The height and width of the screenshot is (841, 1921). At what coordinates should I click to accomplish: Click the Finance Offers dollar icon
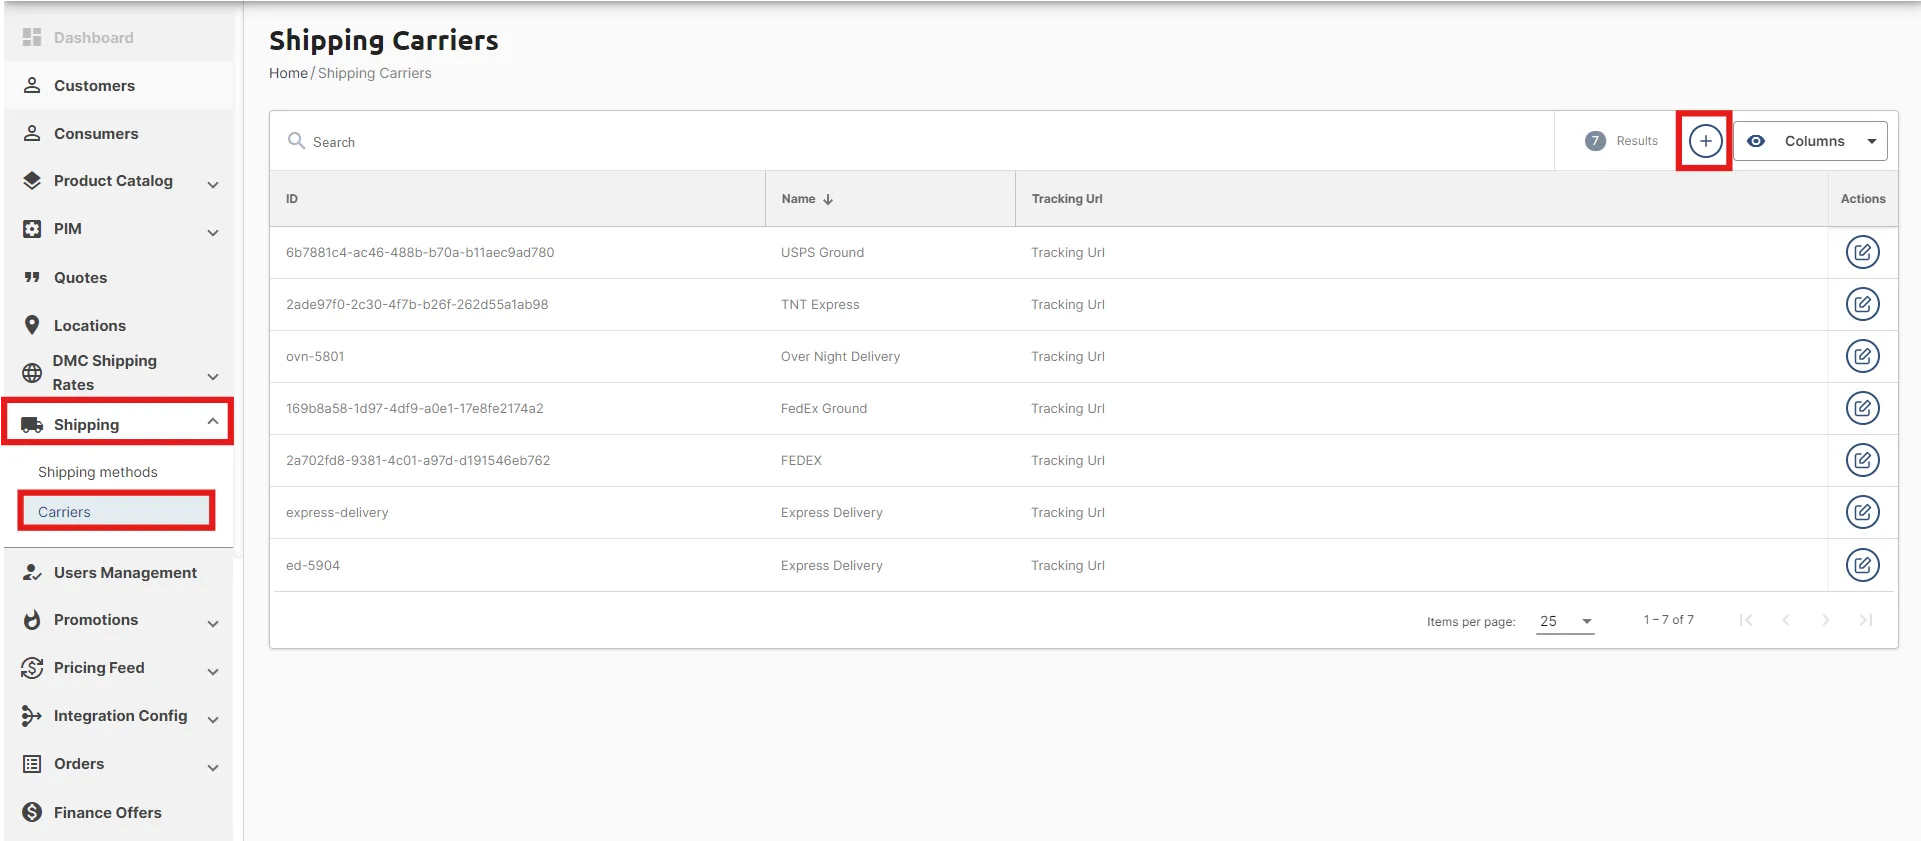(32, 812)
